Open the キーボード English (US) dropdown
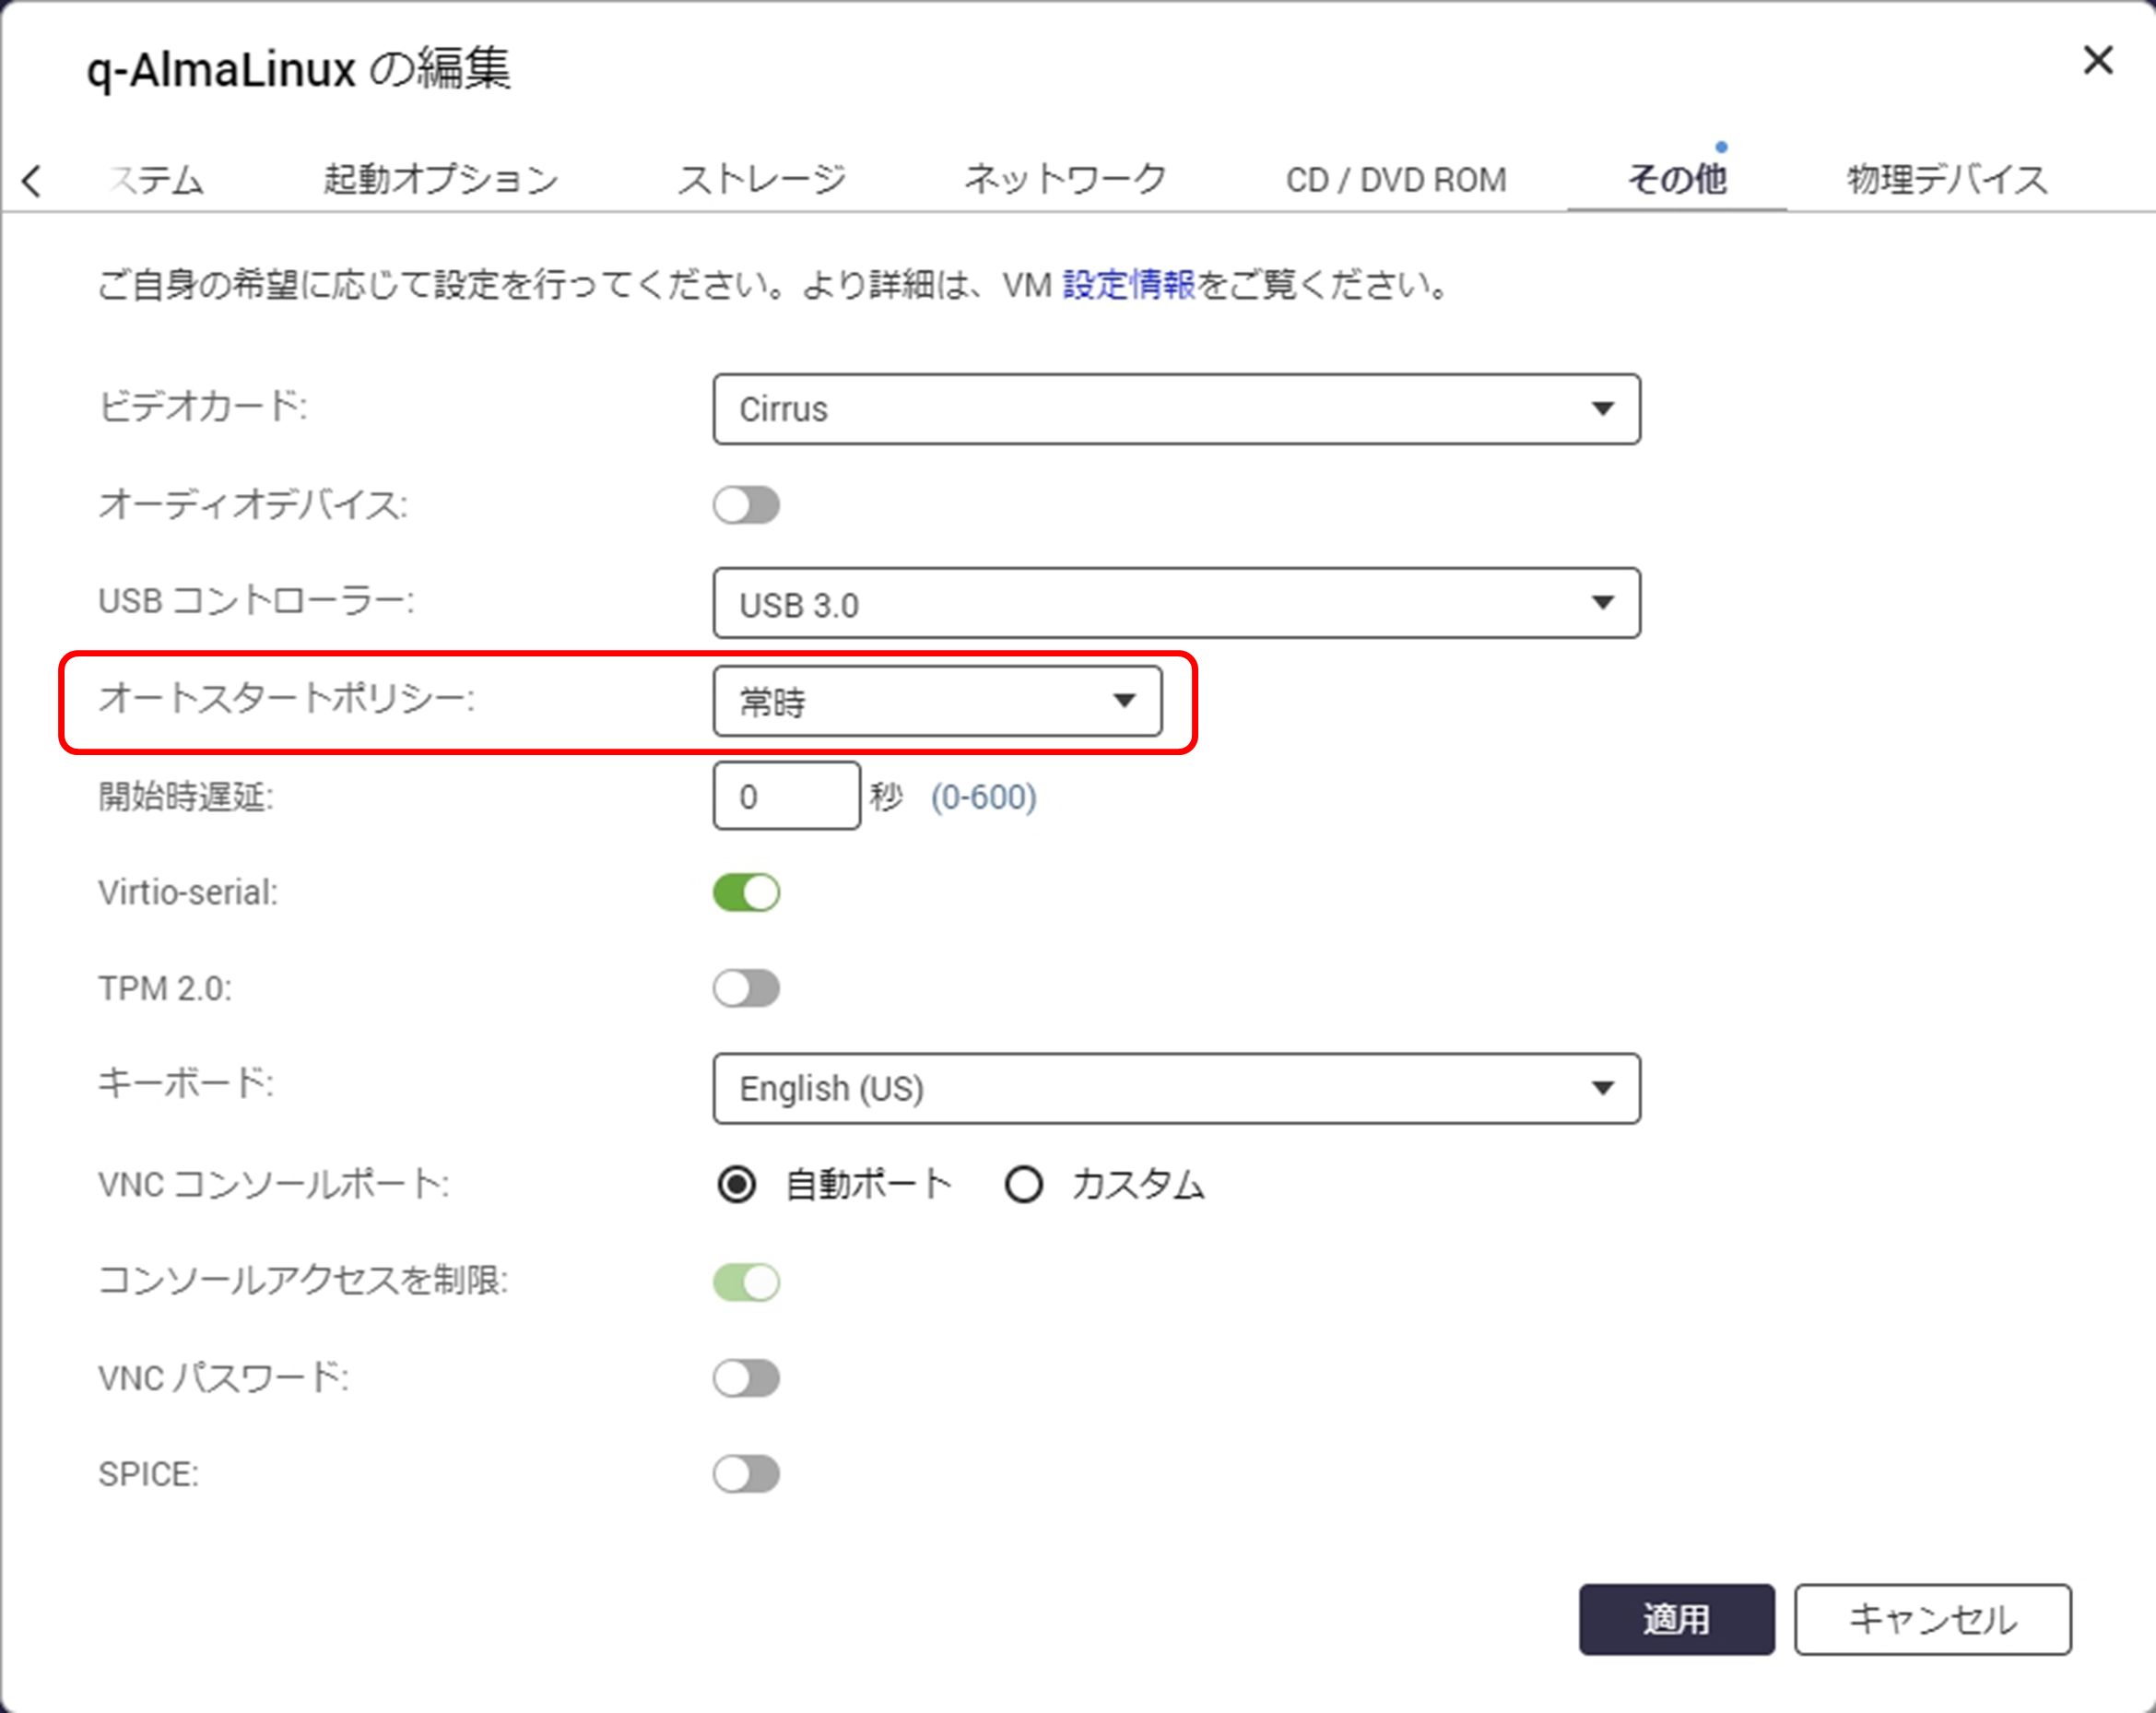The height and width of the screenshot is (1713, 2156). click(x=1176, y=1088)
